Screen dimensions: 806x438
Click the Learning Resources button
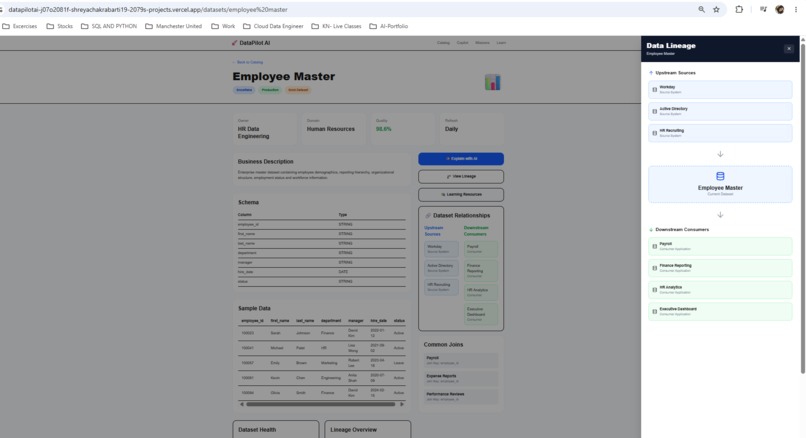pos(461,194)
